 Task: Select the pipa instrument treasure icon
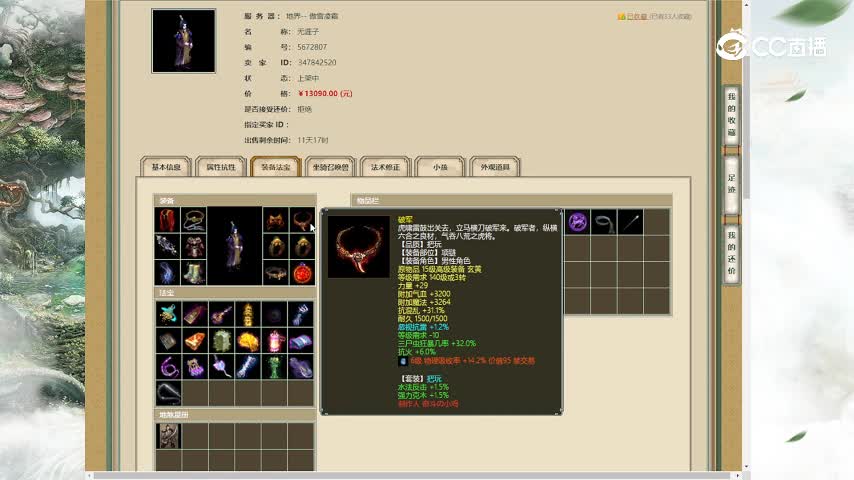coord(221,314)
